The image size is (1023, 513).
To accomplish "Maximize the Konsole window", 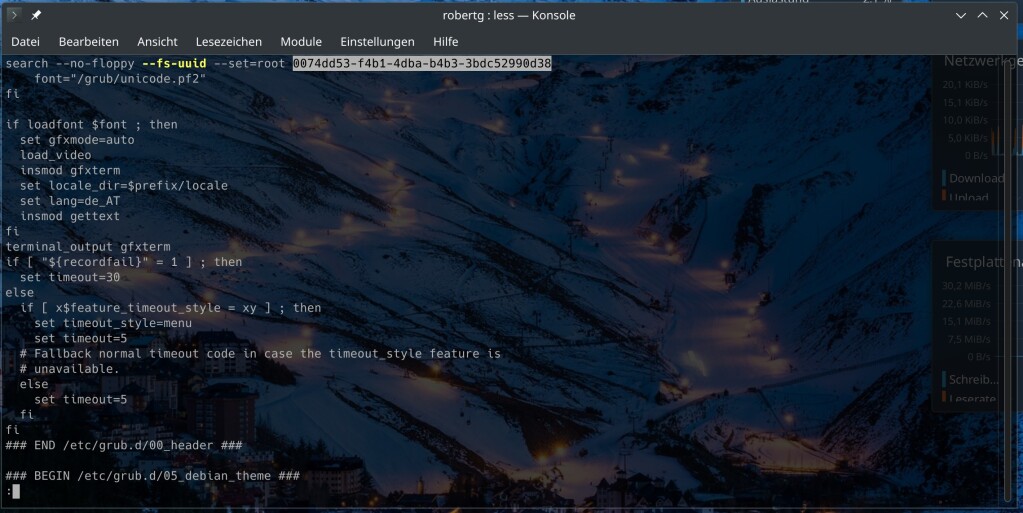I will coord(983,15).
